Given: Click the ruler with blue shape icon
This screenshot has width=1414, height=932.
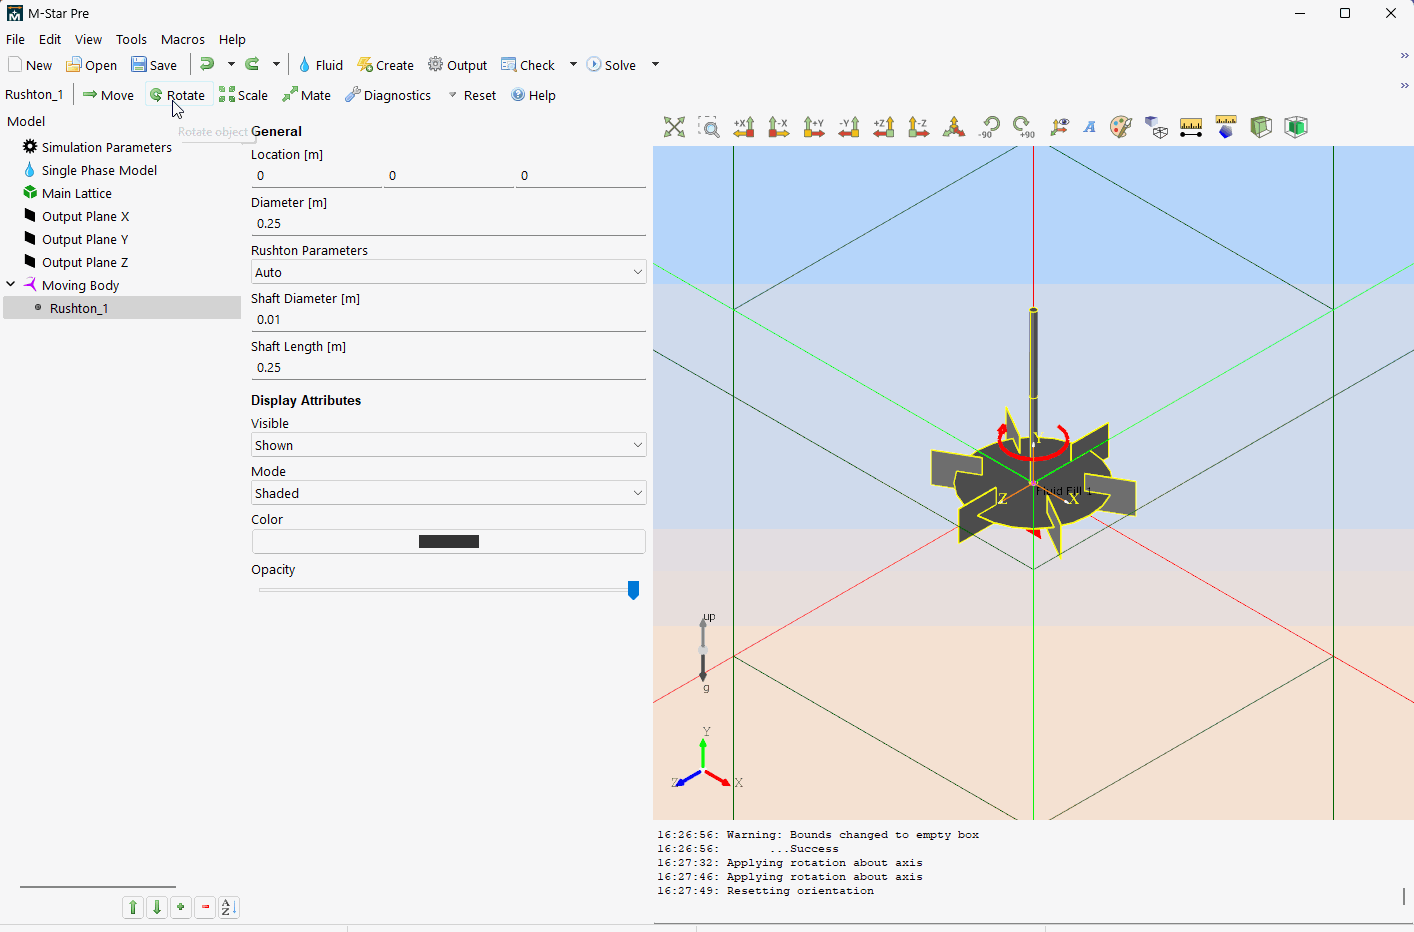Looking at the screenshot, I should [x=1226, y=127].
